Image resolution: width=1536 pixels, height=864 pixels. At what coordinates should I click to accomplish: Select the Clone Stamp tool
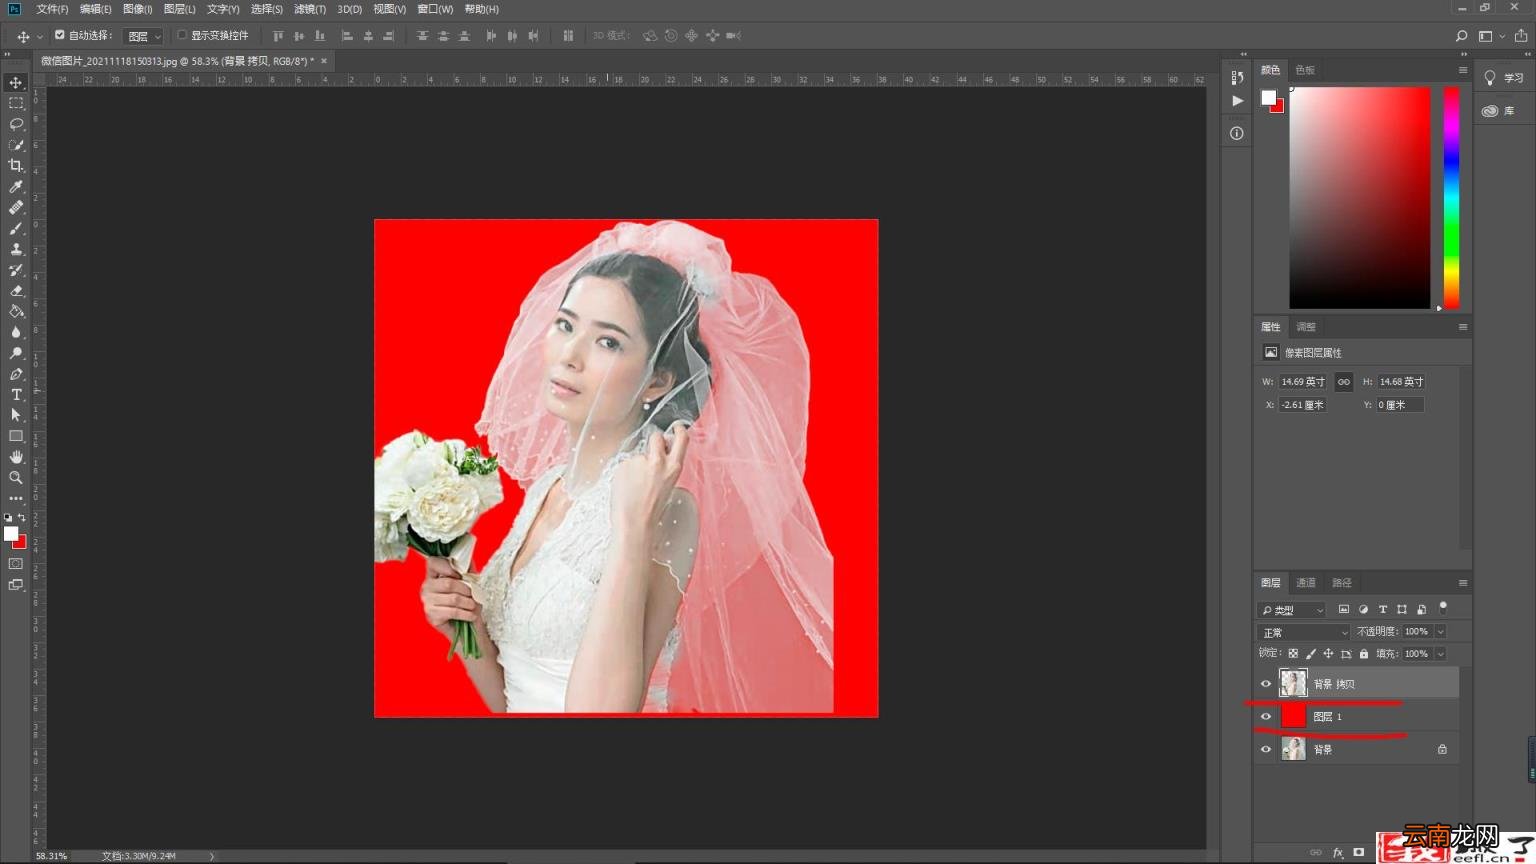16,249
